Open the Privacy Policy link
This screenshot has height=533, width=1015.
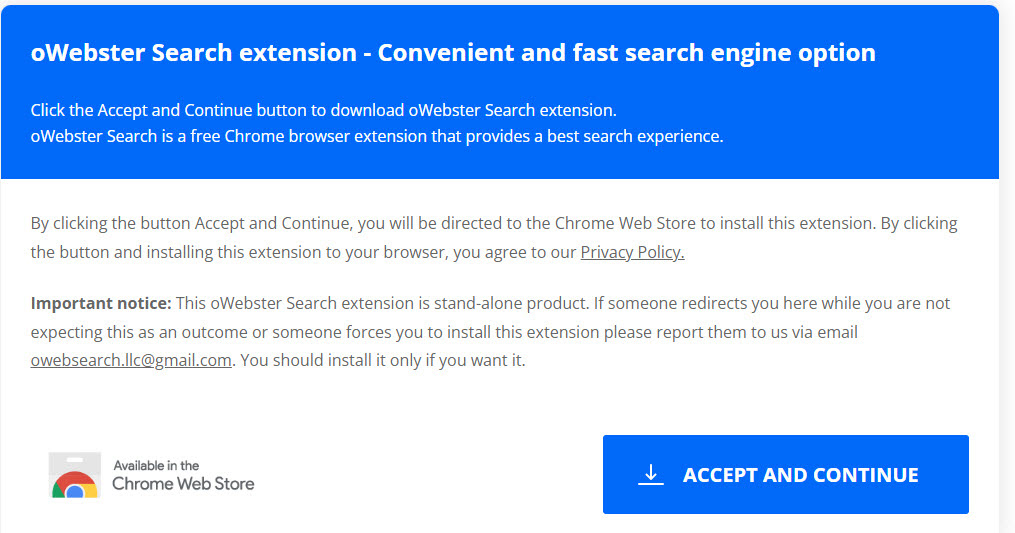[632, 252]
